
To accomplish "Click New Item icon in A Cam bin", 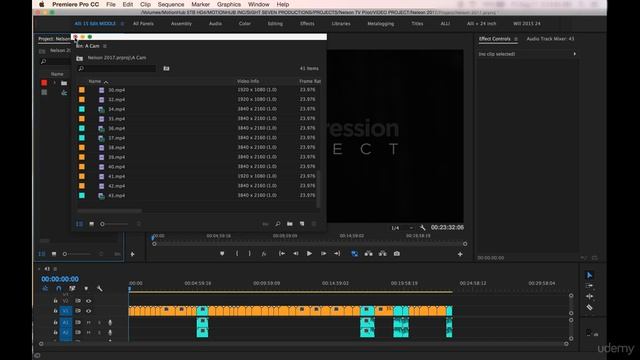I will pos(302,224).
